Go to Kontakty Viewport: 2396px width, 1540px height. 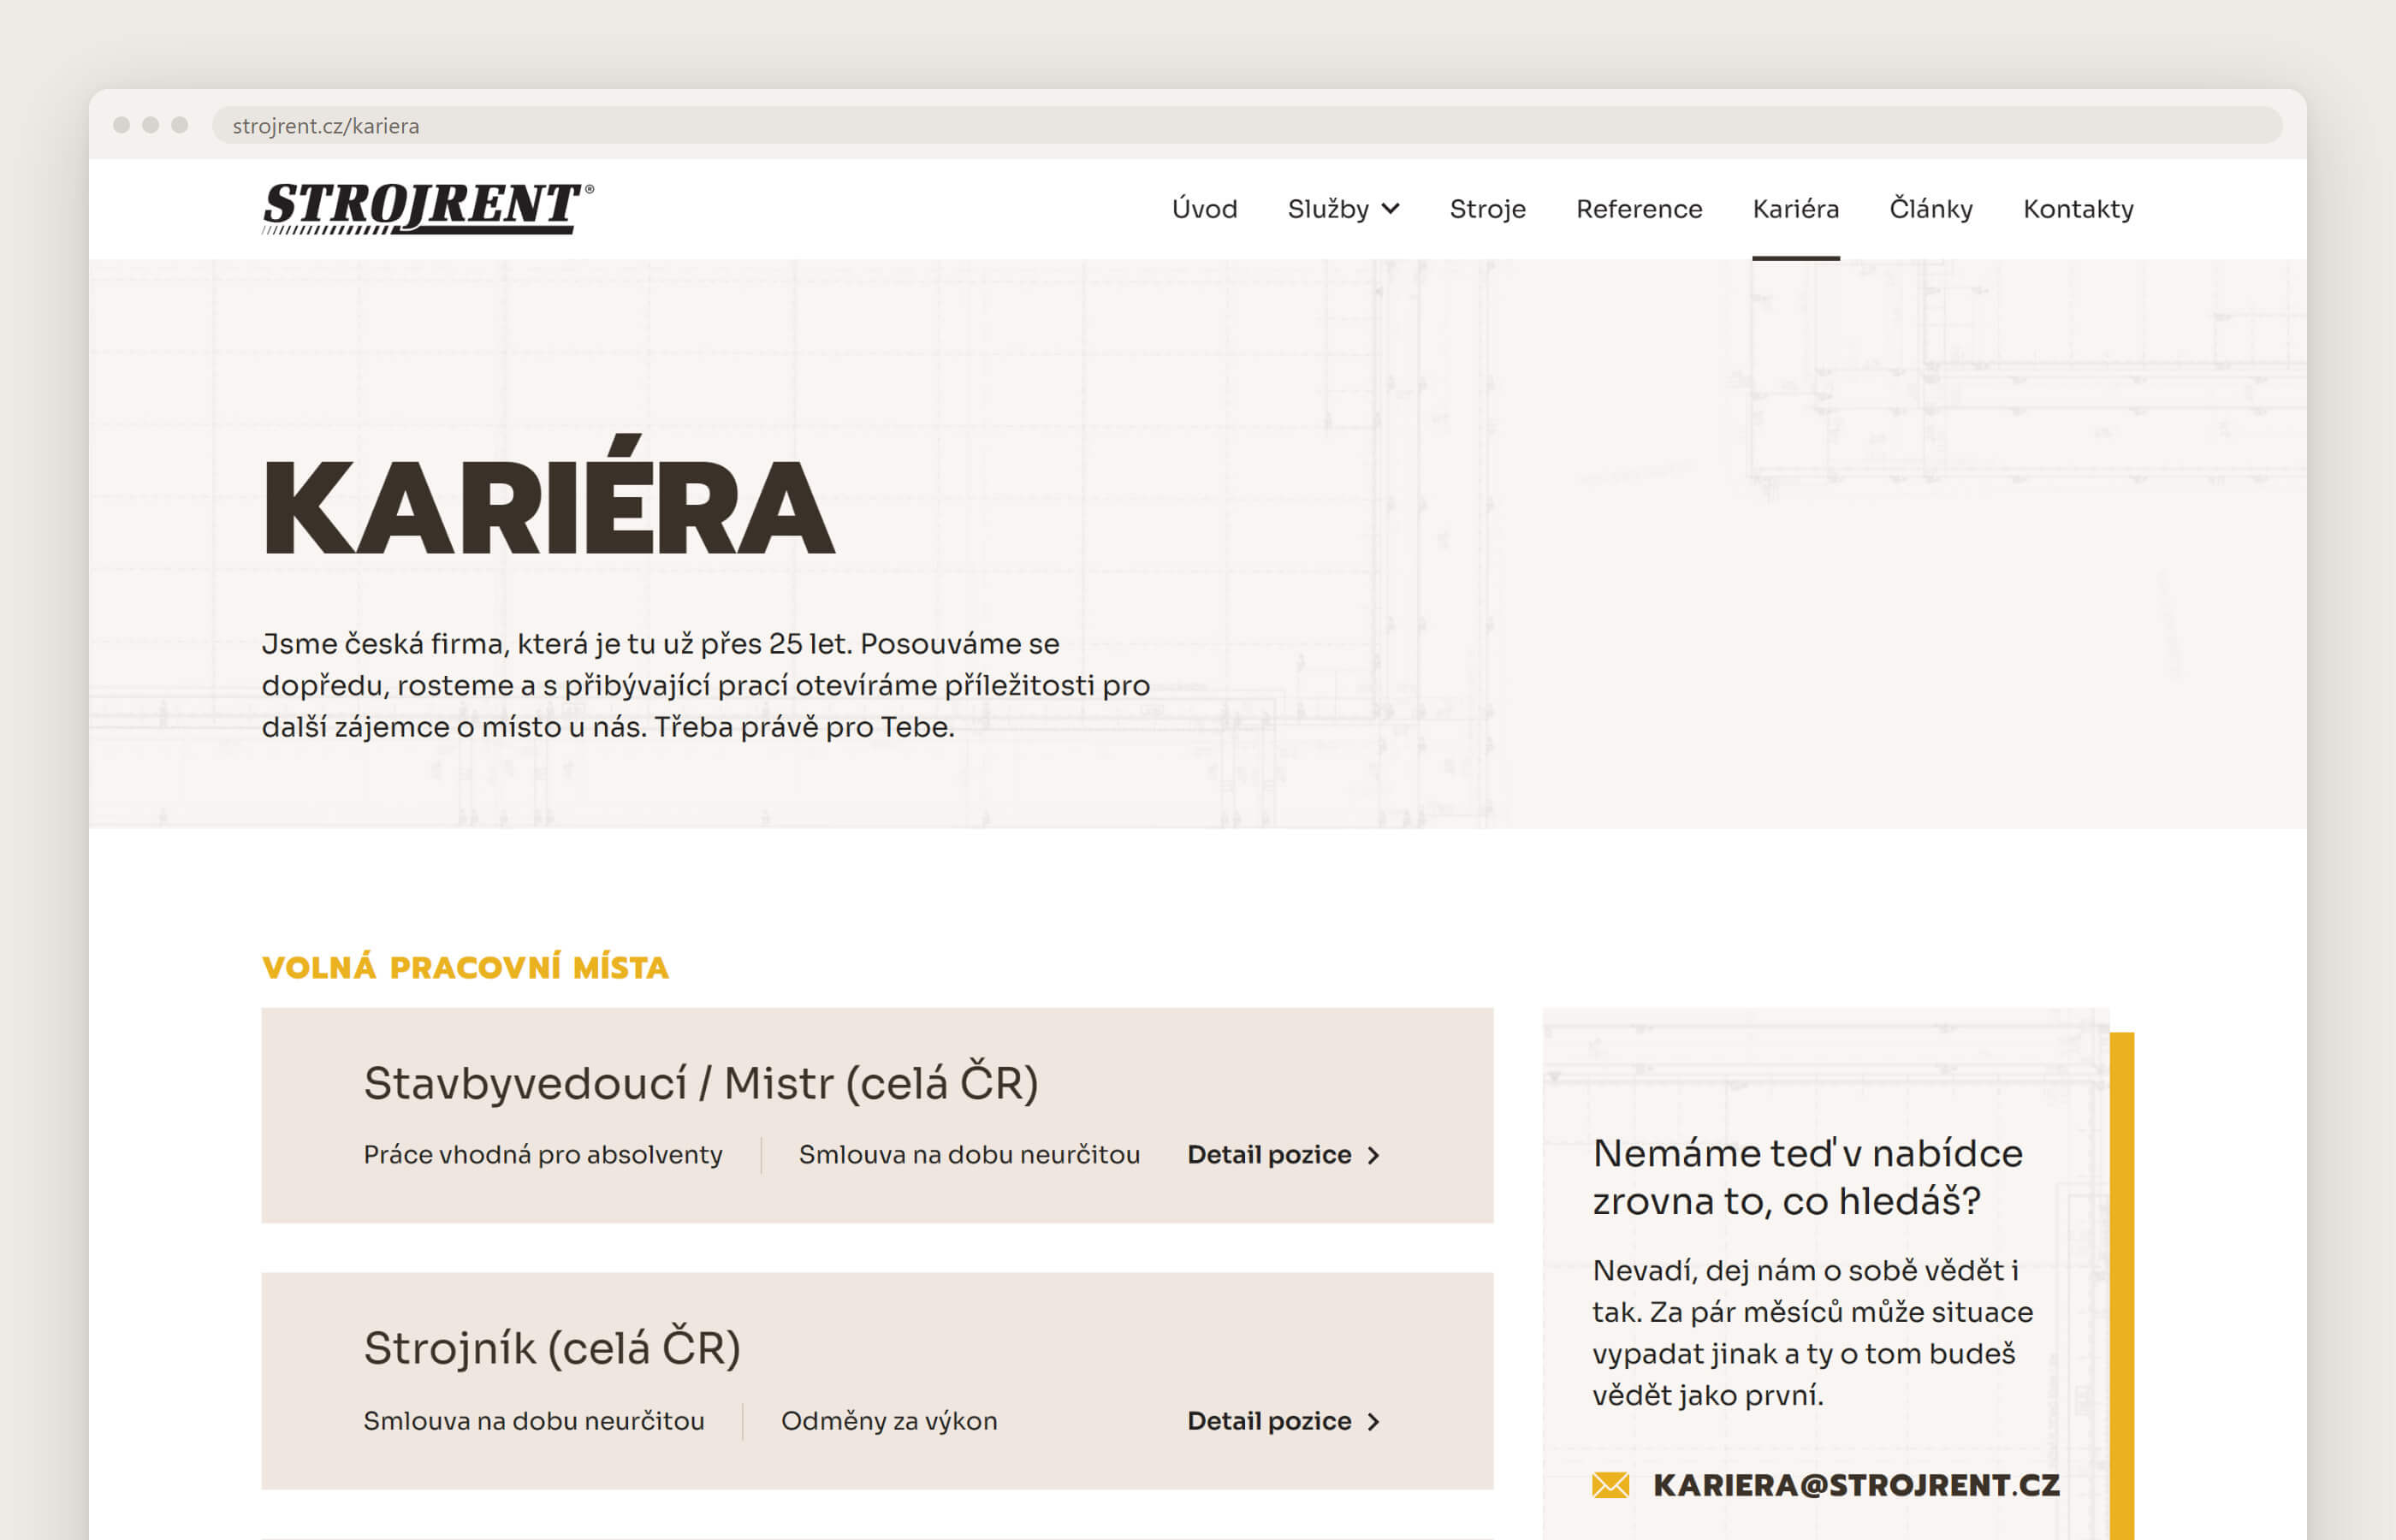[2078, 209]
